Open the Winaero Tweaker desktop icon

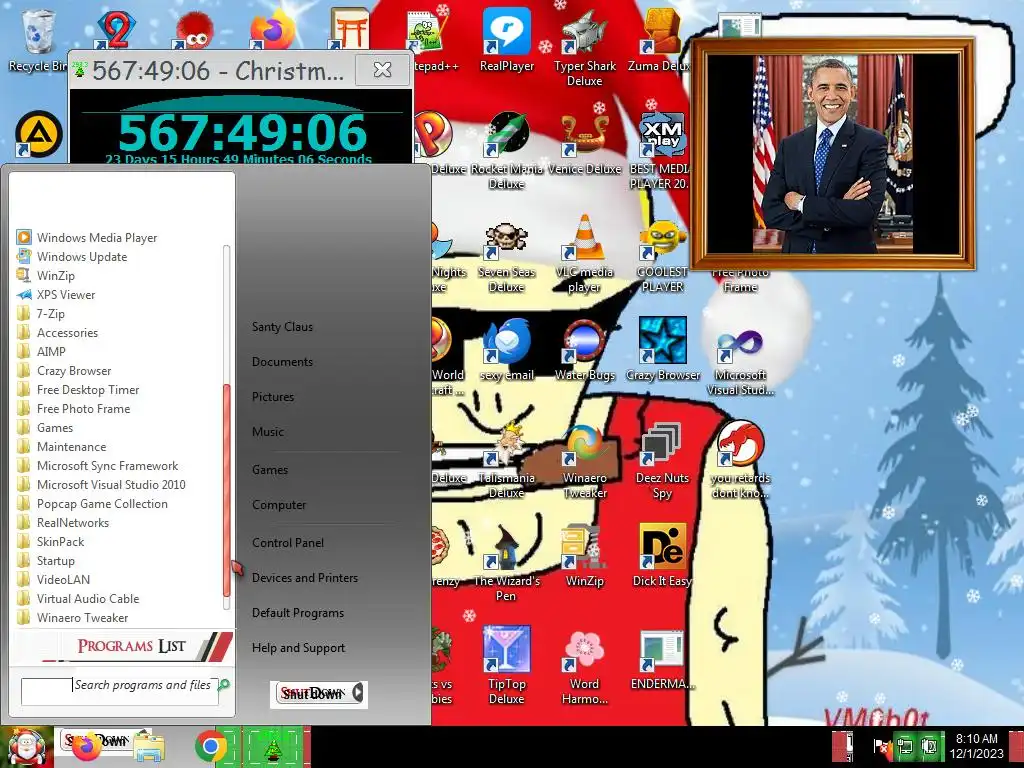point(584,460)
